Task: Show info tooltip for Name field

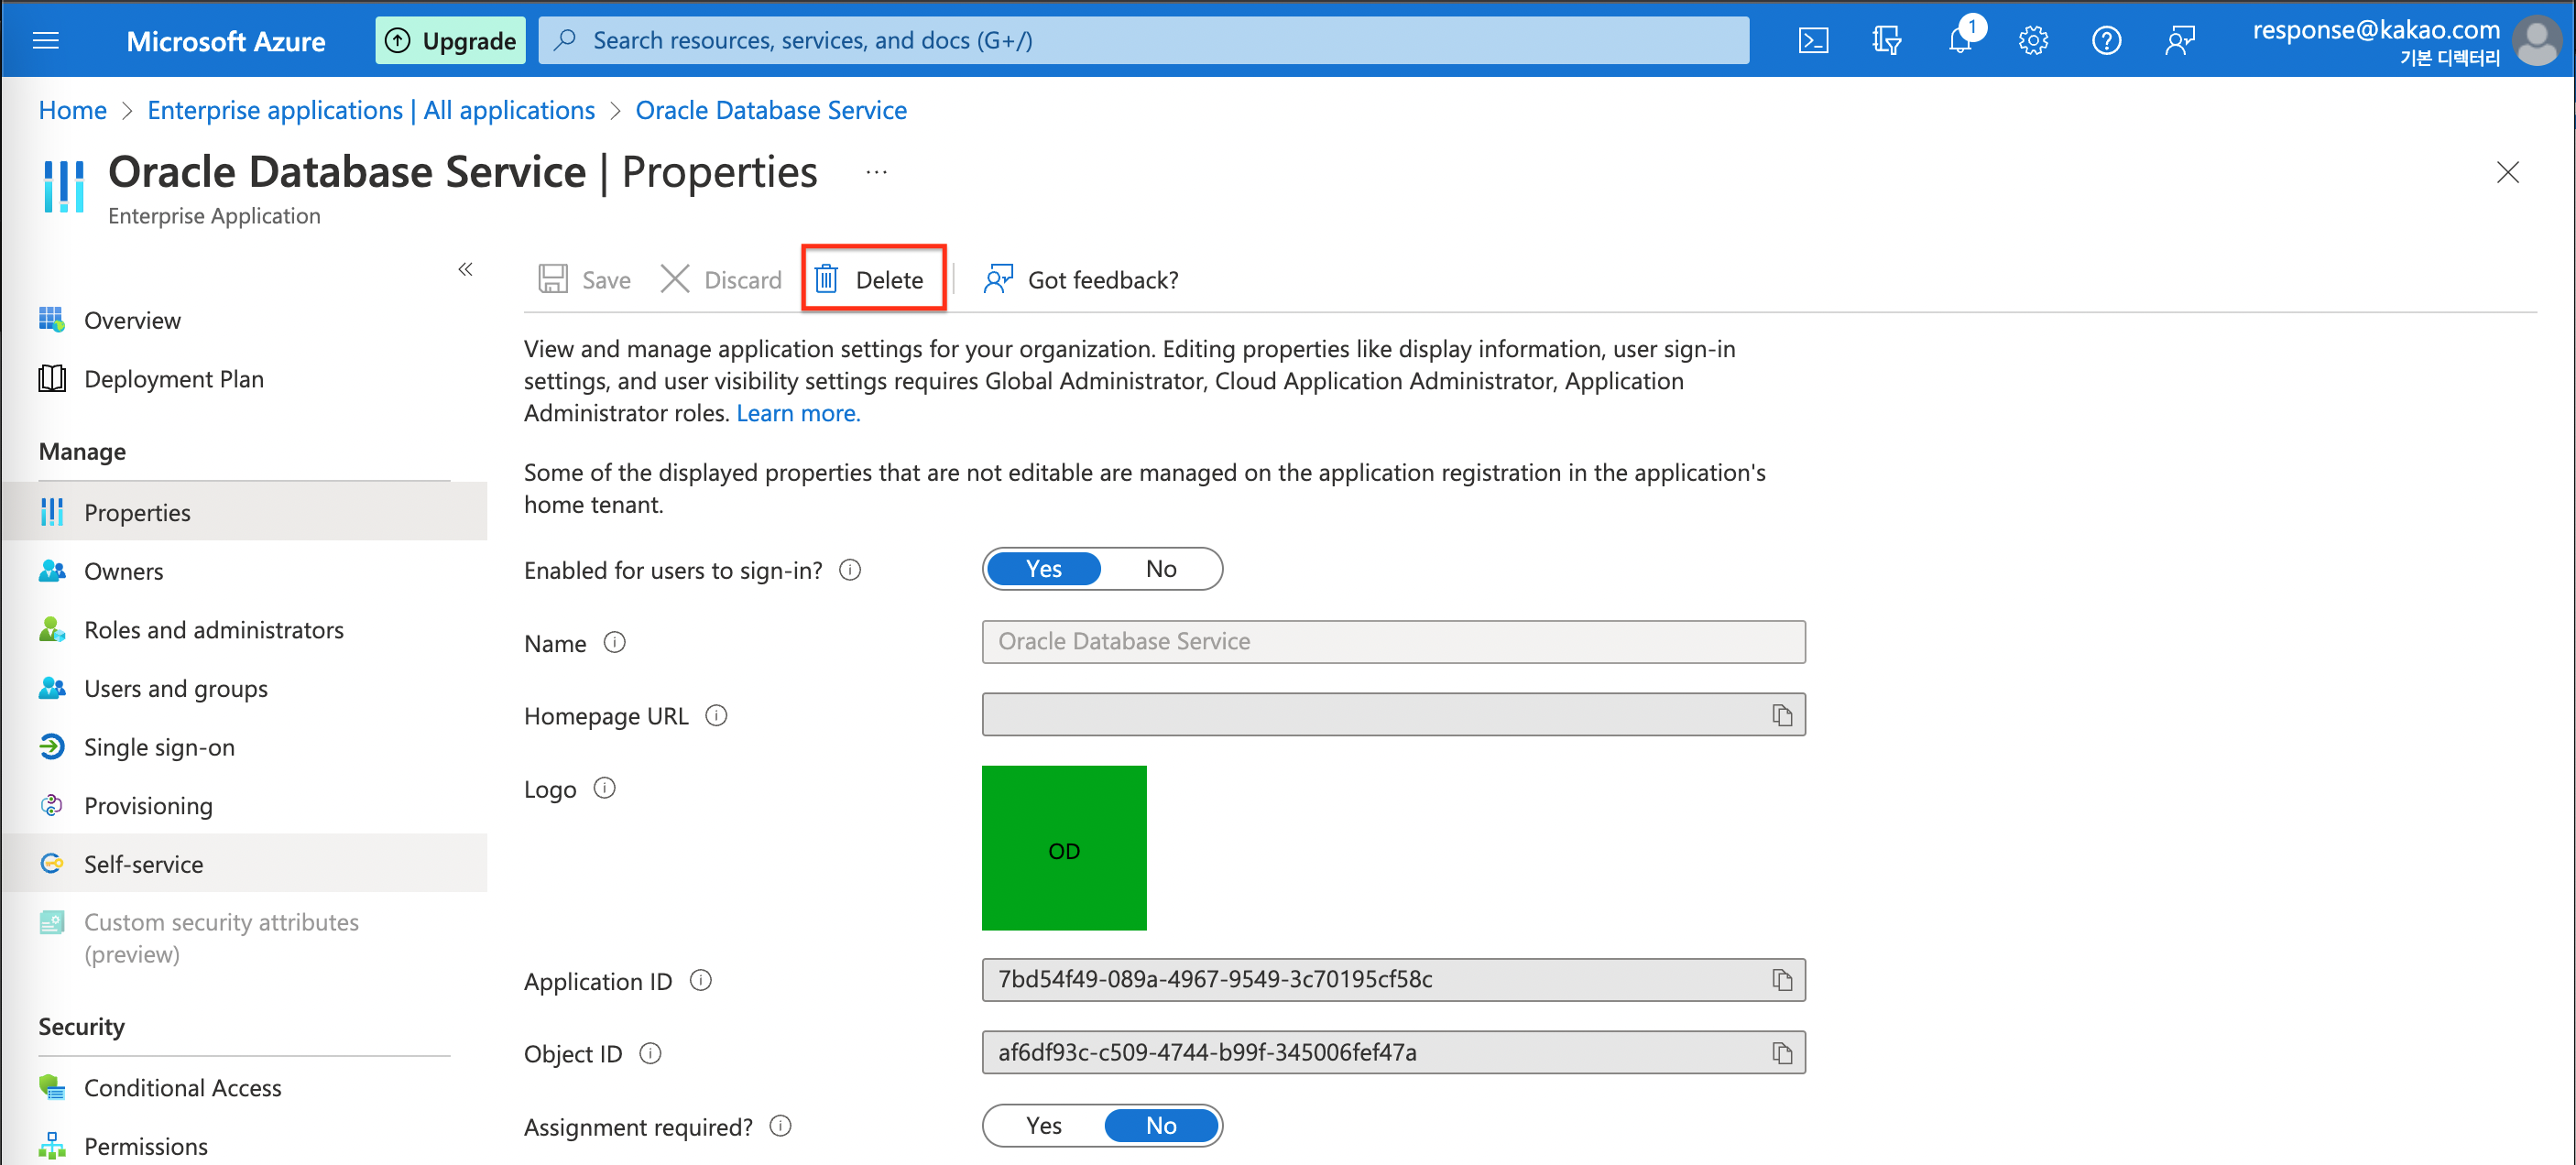Action: point(614,642)
